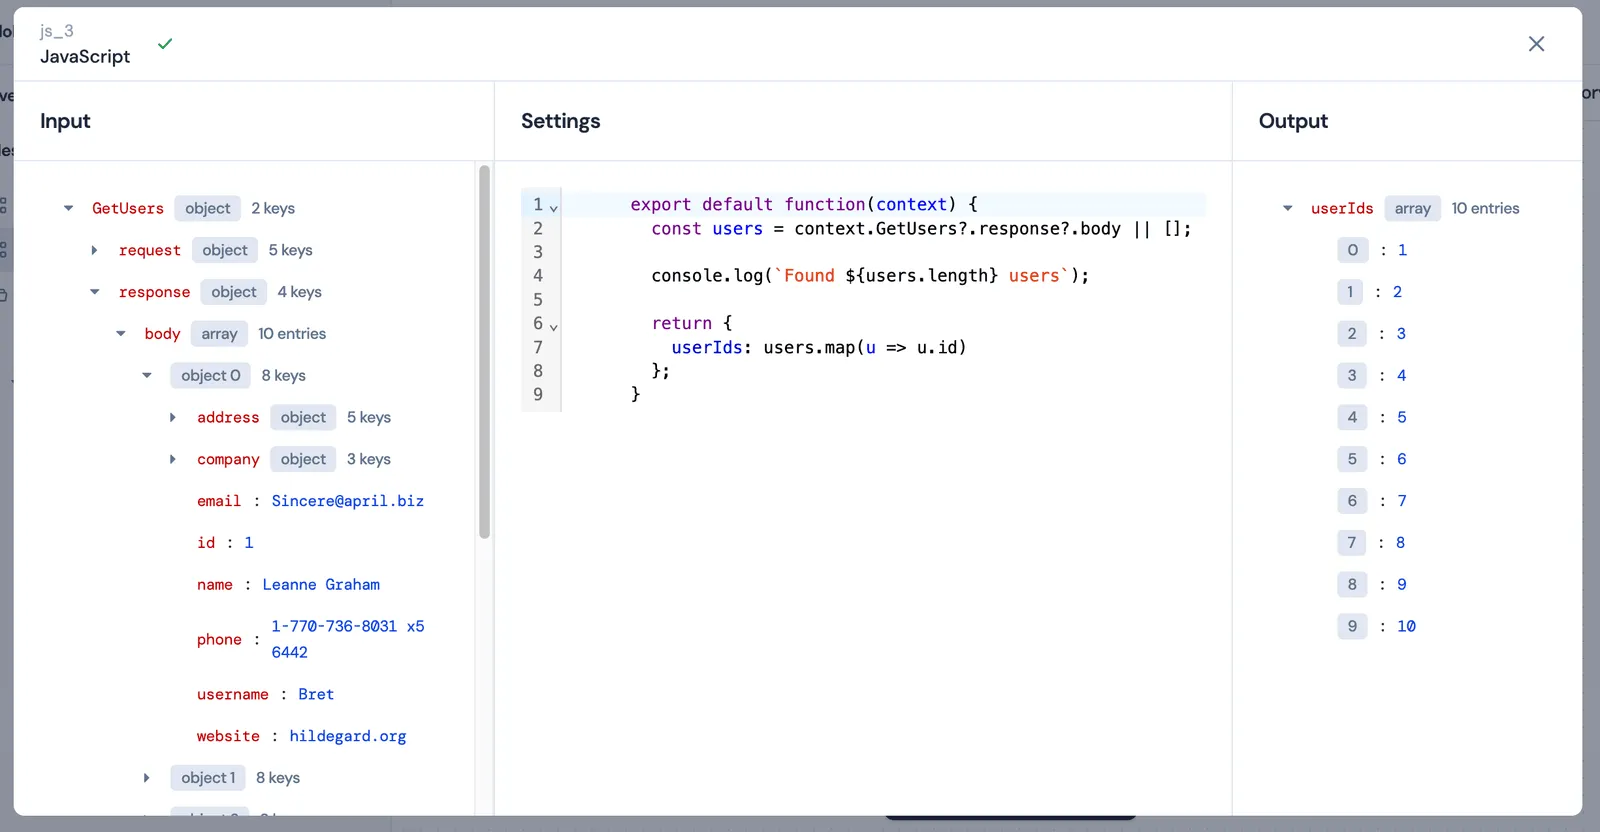This screenshot has width=1600, height=832.
Task: Expand the address object node
Action: (x=173, y=418)
